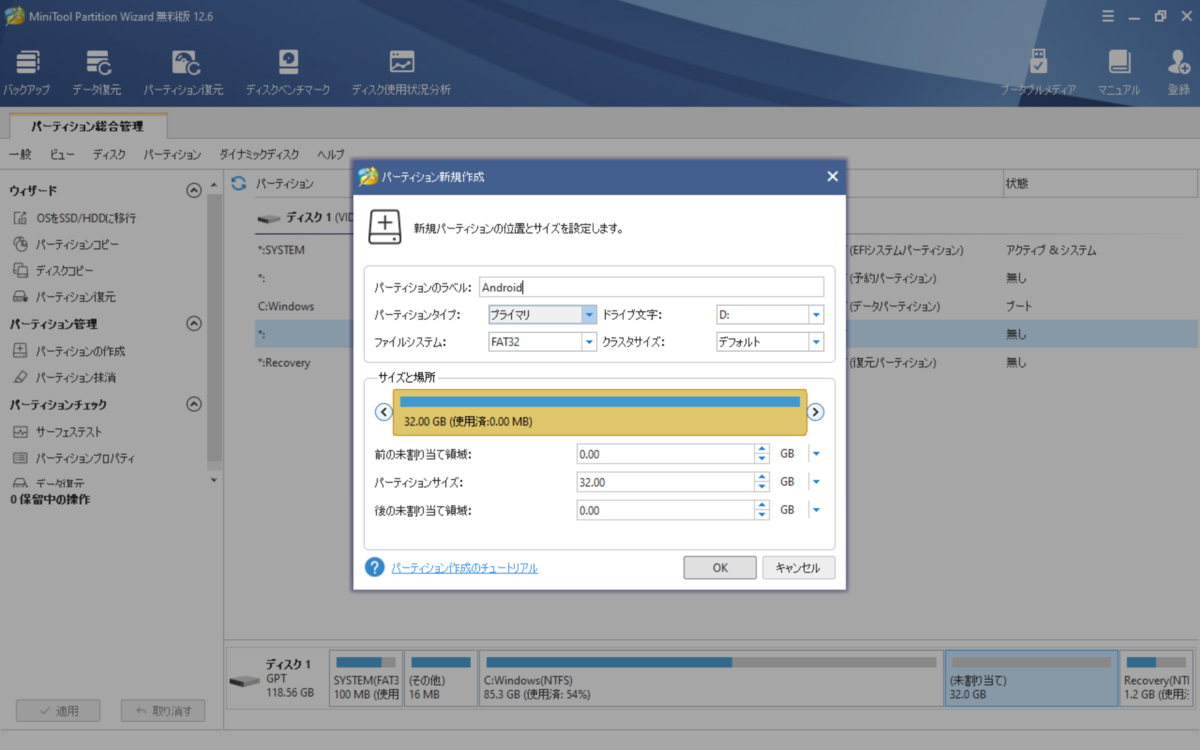
Task: Click right arrow beside partition size bar
Action: click(815, 412)
